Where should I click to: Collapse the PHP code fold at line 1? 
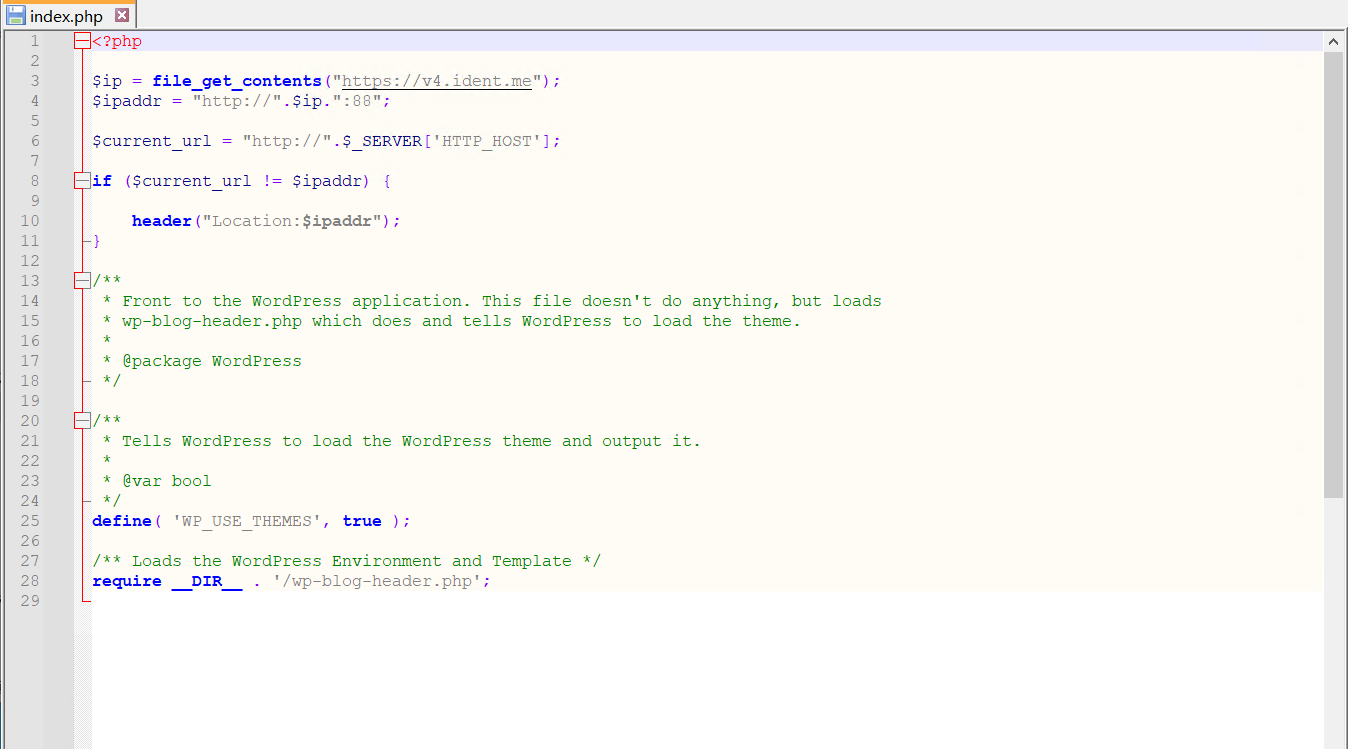coord(82,40)
